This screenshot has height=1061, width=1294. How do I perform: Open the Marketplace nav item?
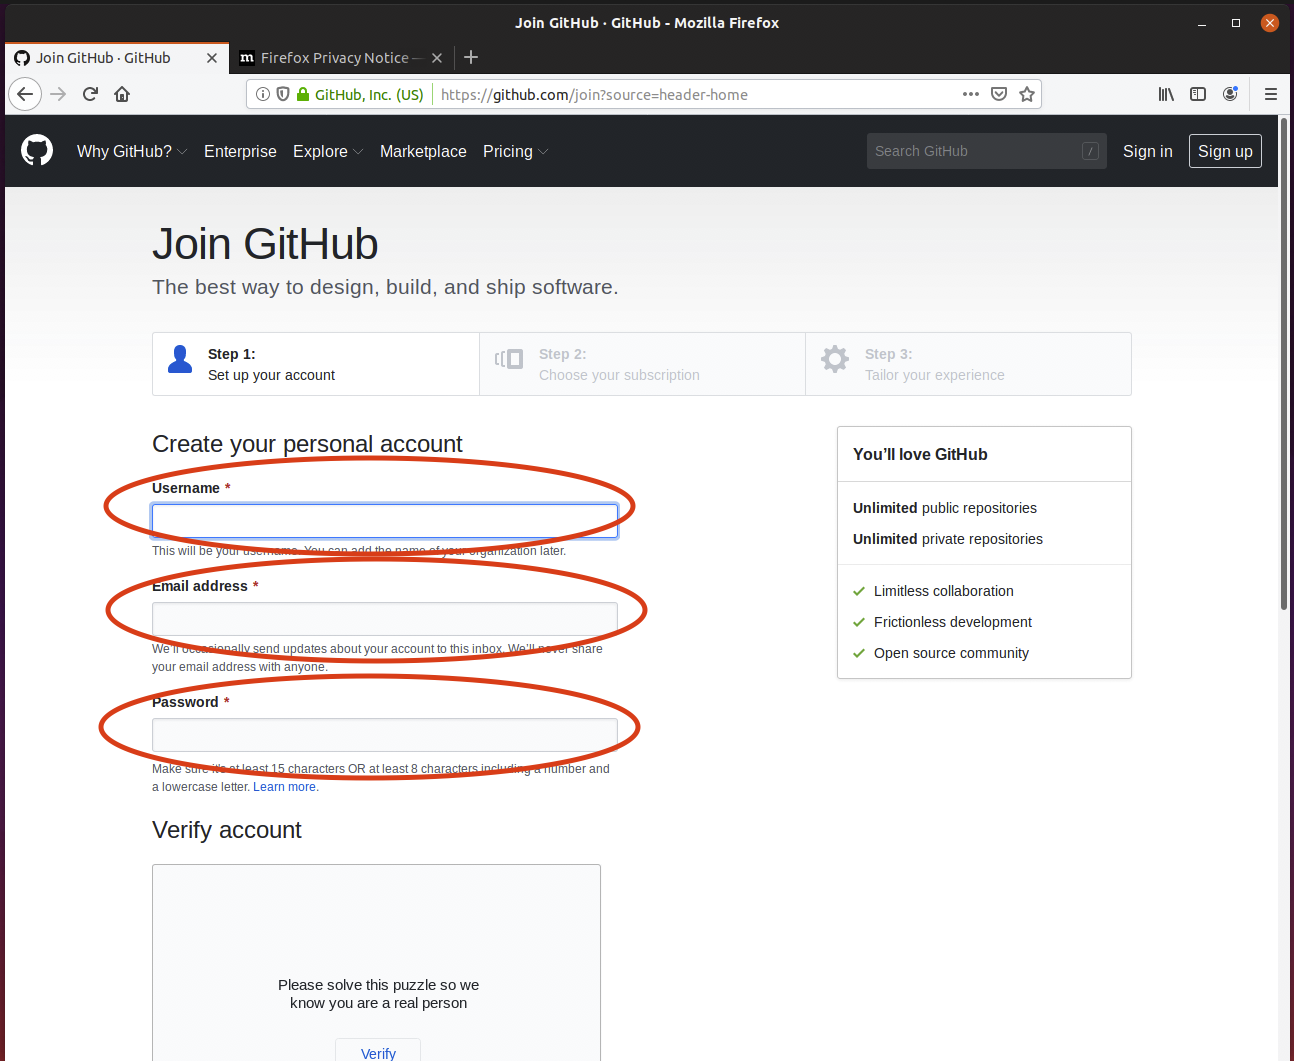click(423, 151)
